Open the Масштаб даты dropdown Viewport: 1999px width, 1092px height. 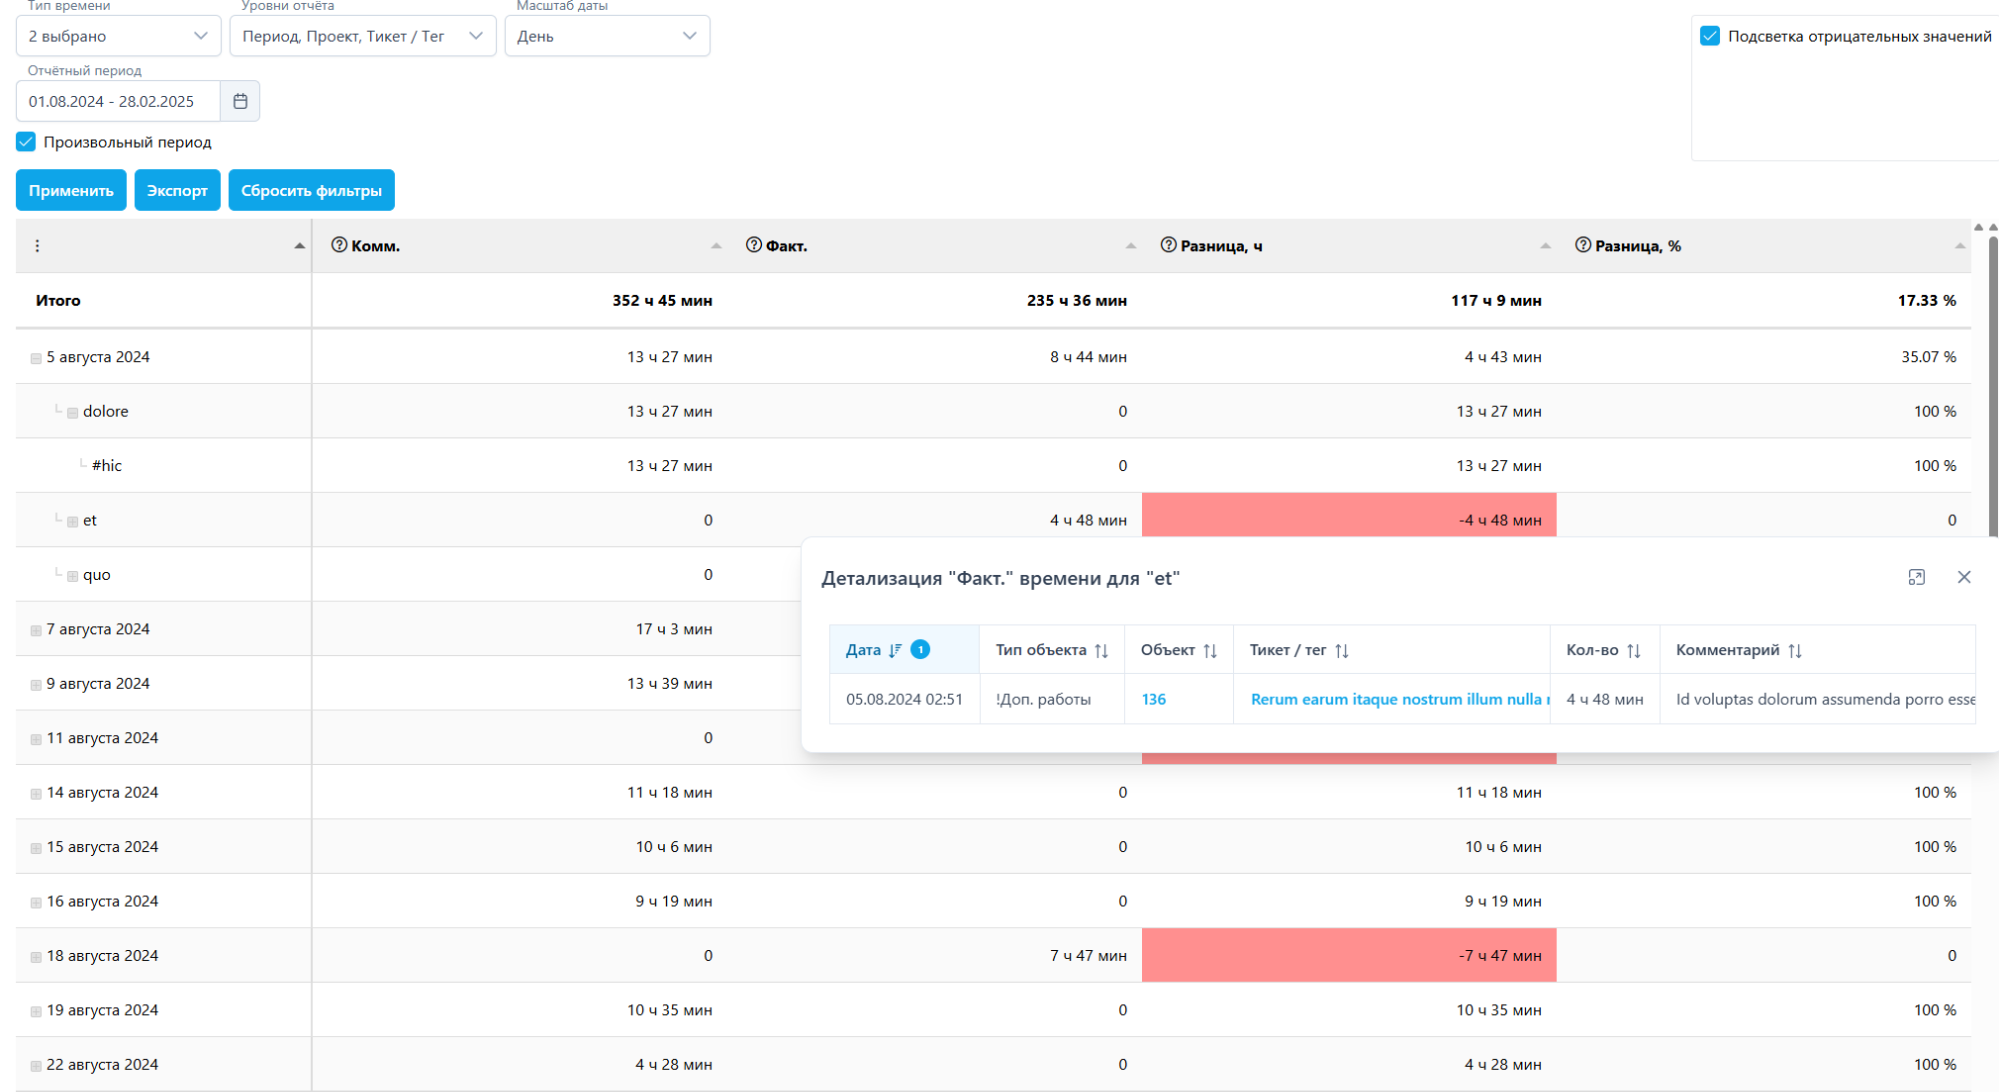[x=606, y=36]
